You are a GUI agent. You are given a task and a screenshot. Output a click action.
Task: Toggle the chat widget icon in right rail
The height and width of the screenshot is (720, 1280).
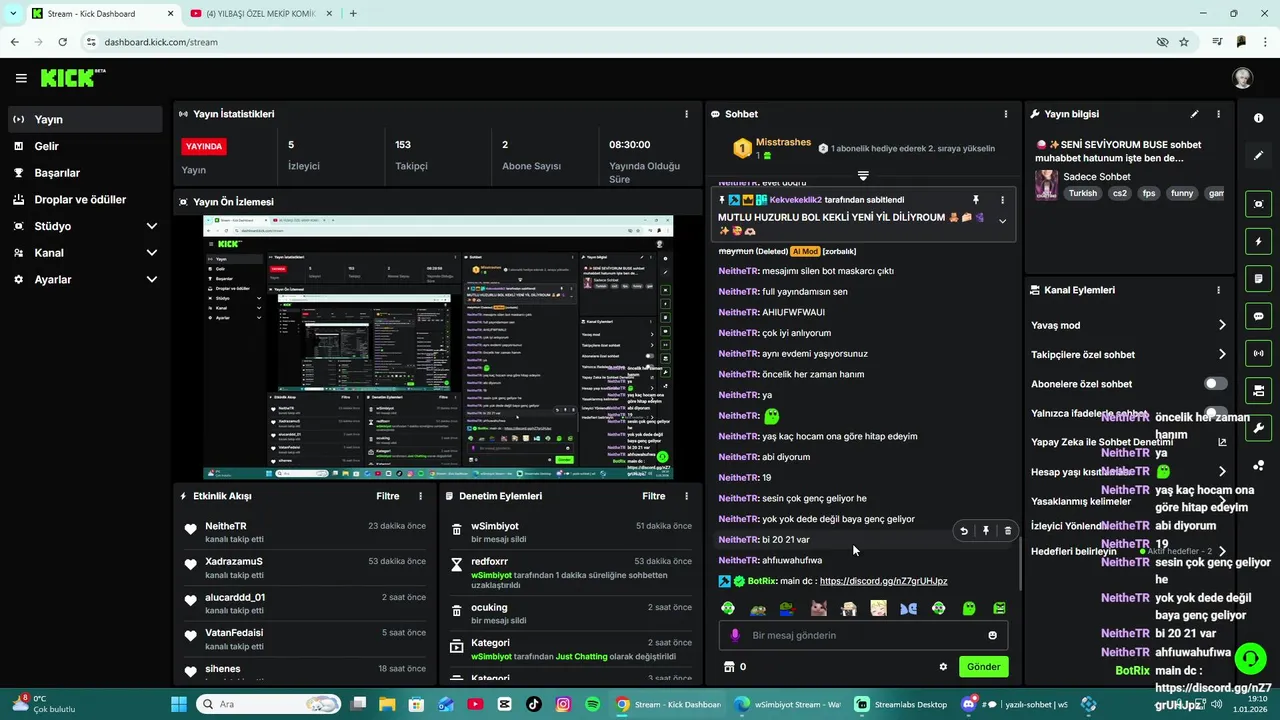(x=1258, y=316)
